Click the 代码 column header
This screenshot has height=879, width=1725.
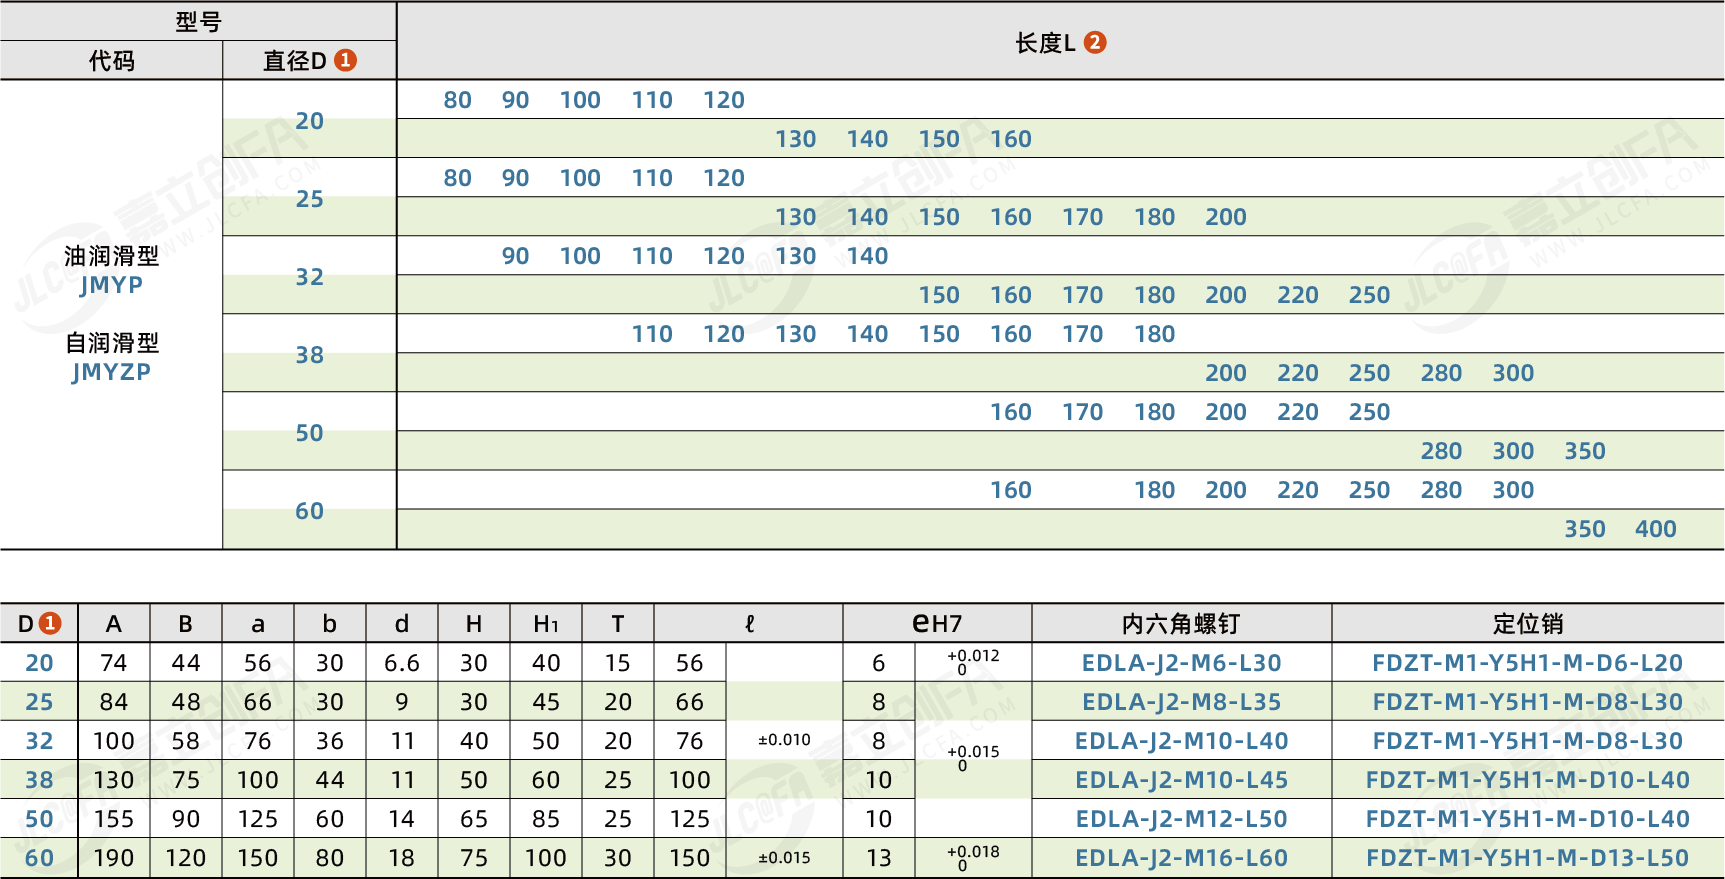tap(111, 61)
